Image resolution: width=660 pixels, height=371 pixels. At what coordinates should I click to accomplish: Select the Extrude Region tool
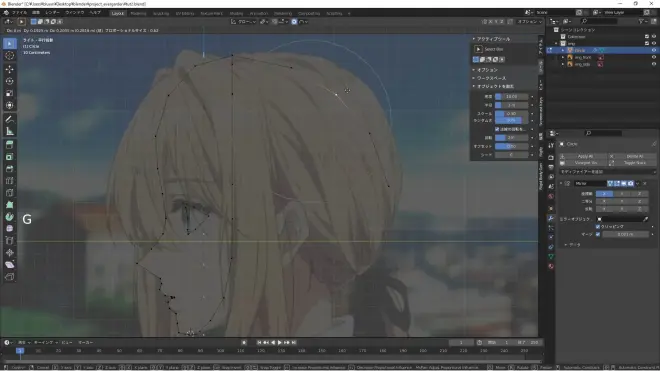coord(10,145)
